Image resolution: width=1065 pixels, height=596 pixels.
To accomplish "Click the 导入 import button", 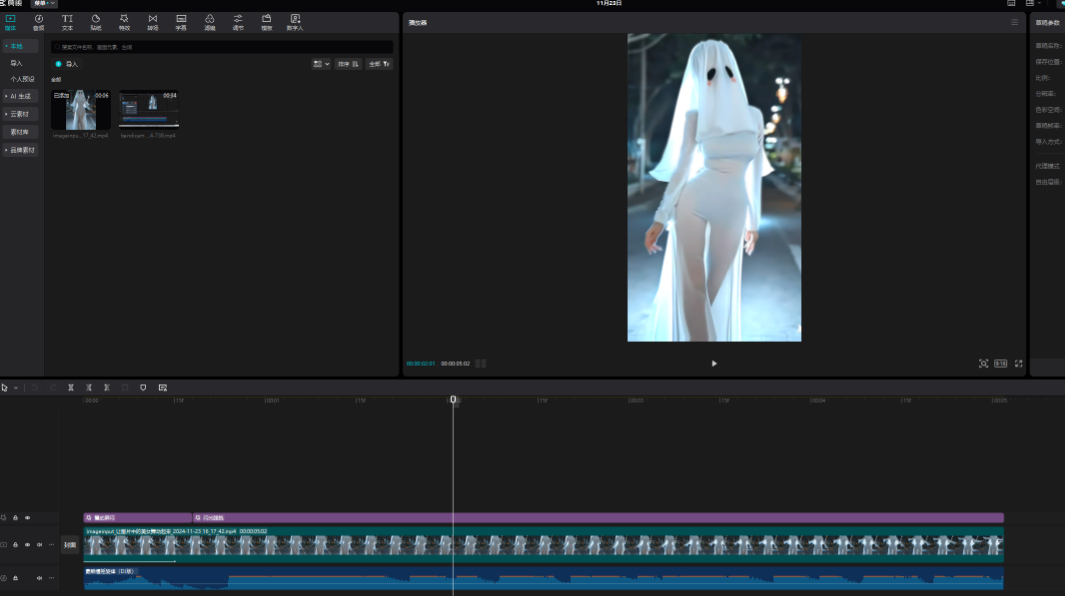I will [x=66, y=64].
